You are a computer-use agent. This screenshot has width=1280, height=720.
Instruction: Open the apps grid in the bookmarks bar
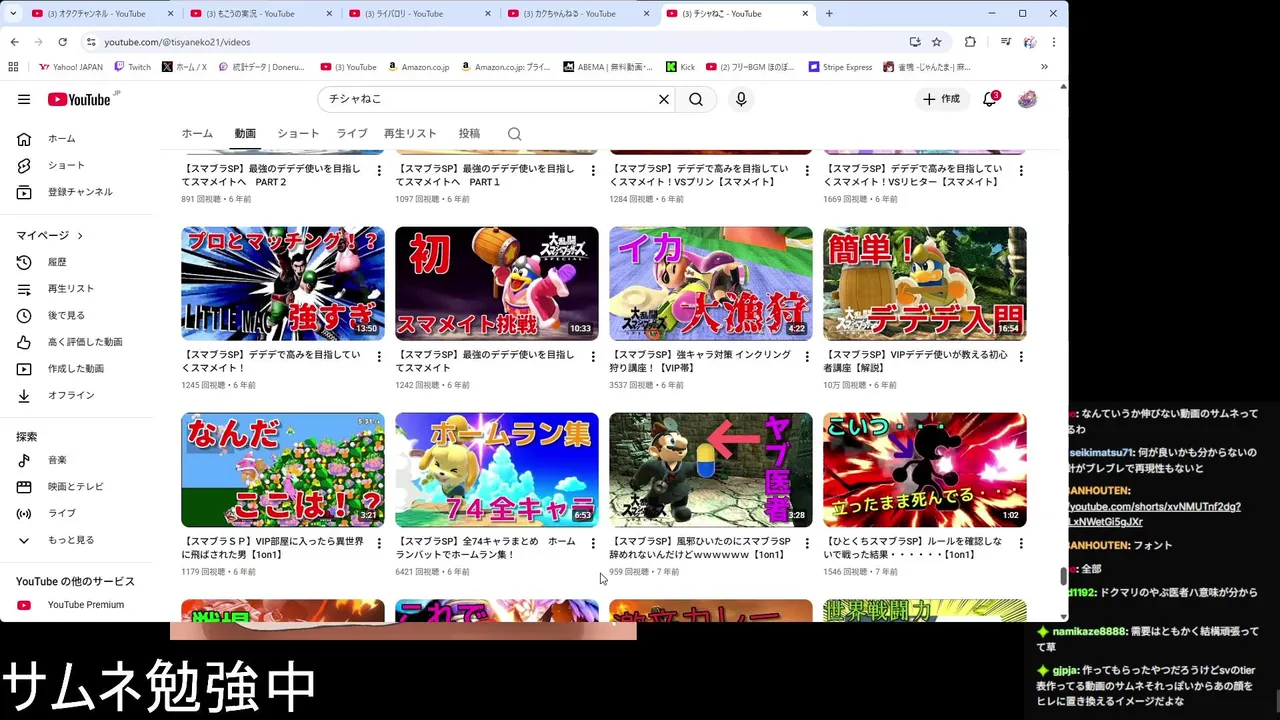13,67
